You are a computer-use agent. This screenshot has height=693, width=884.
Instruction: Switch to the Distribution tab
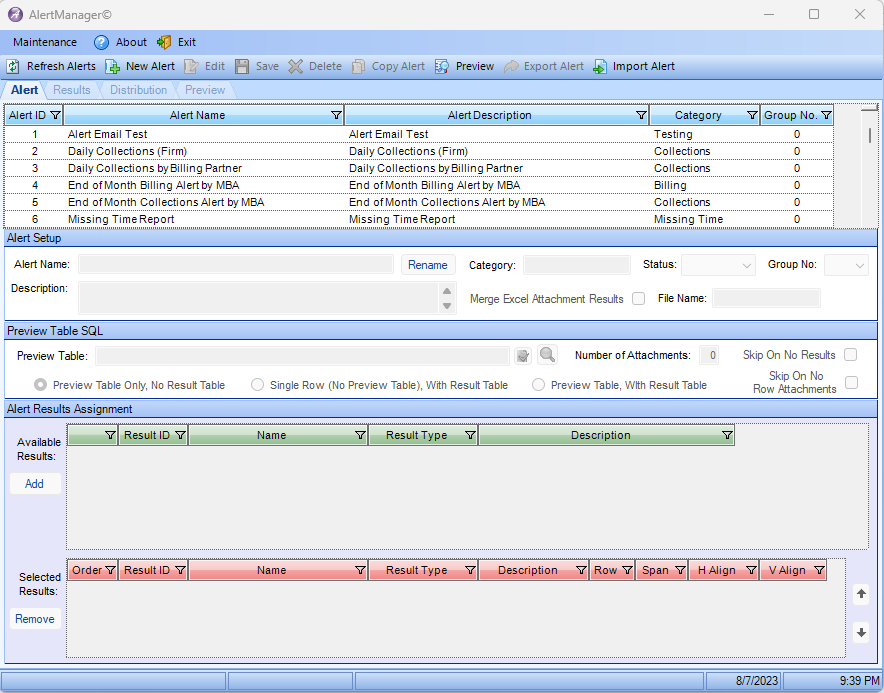point(138,89)
